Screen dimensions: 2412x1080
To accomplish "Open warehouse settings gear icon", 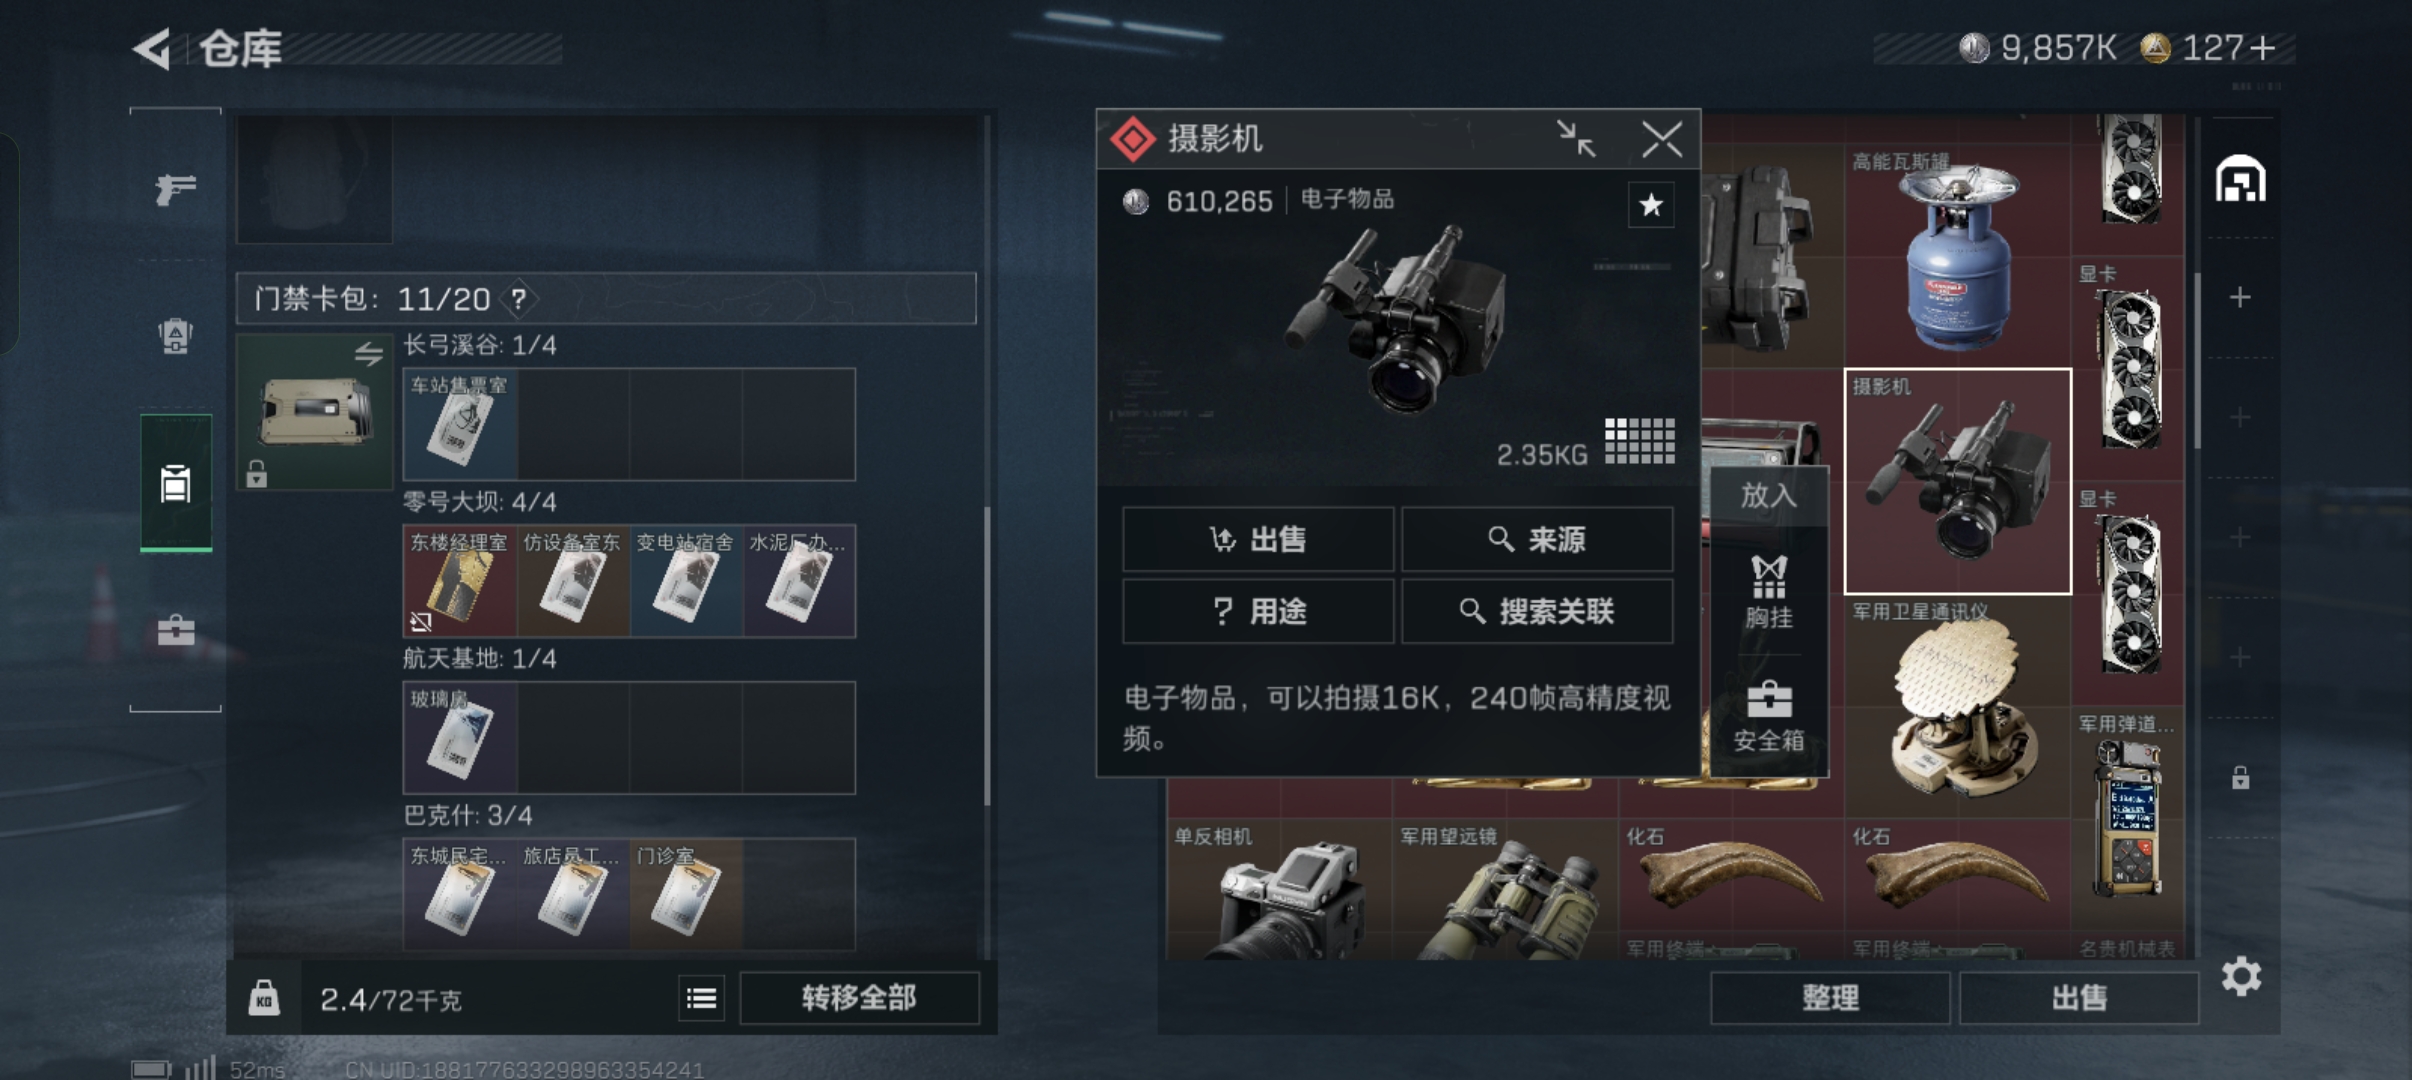I will coord(2241,976).
